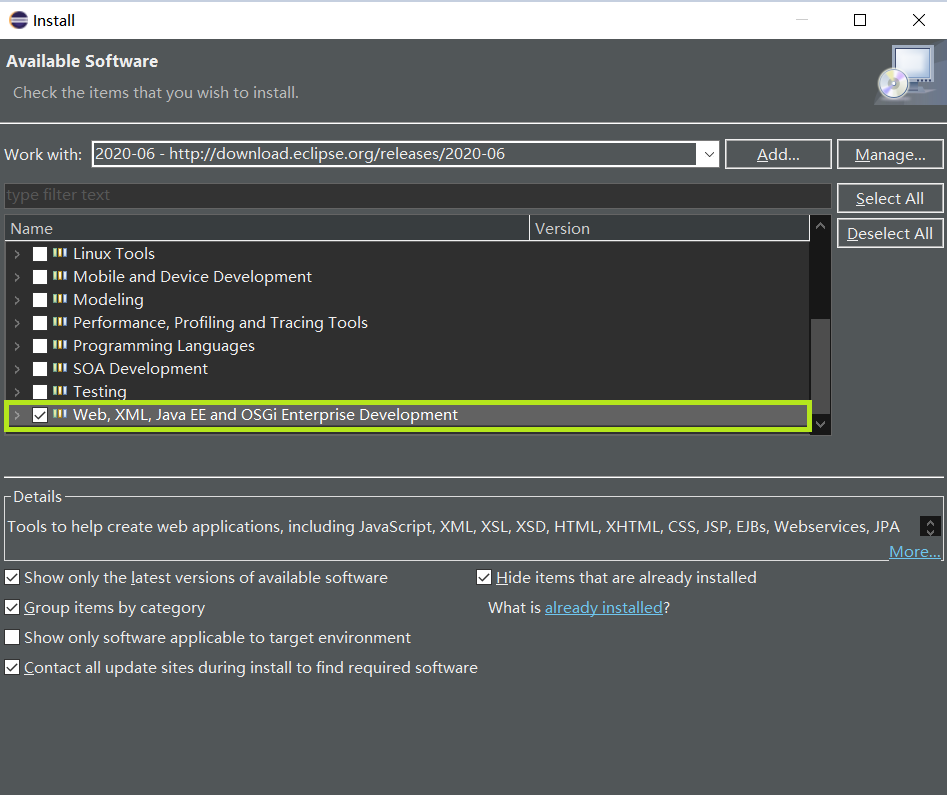Enable 'Show only software applicable to target environment'
The height and width of the screenshot is (795, 947).
[x=13, y=638]
